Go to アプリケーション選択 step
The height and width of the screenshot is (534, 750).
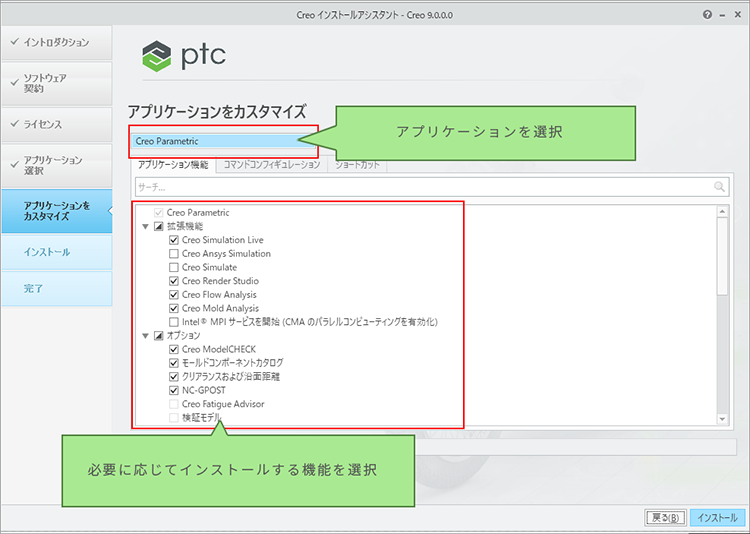56,165
